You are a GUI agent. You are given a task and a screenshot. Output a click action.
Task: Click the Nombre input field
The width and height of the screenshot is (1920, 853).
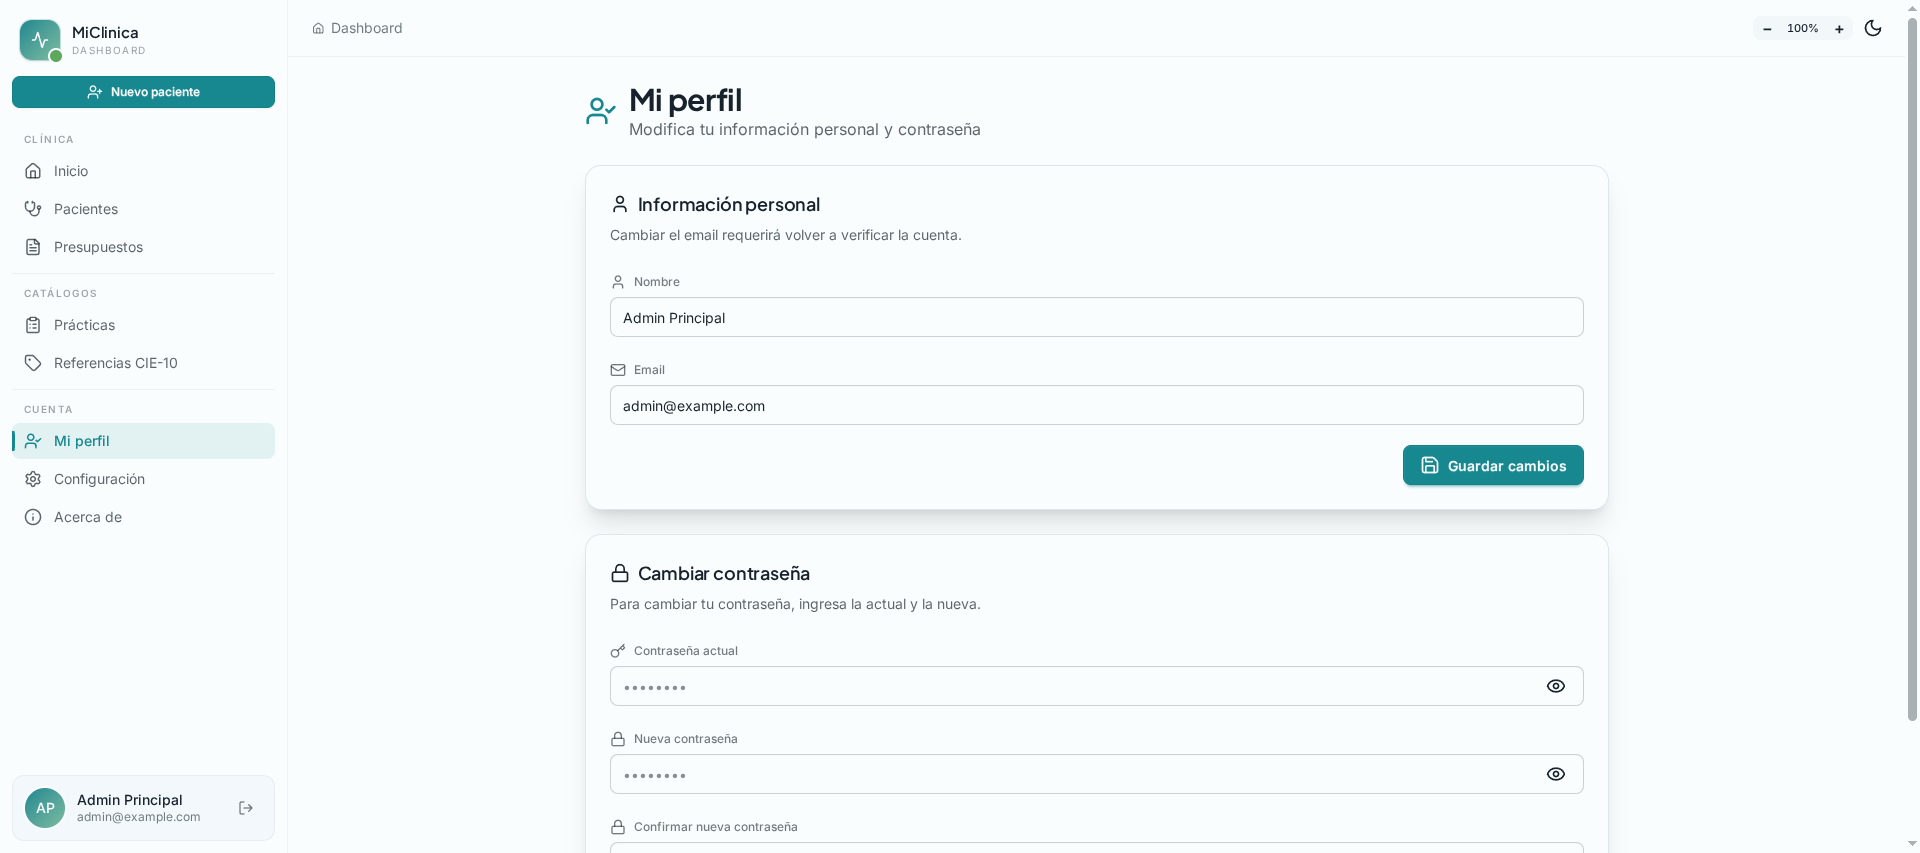click(1097, 317)
